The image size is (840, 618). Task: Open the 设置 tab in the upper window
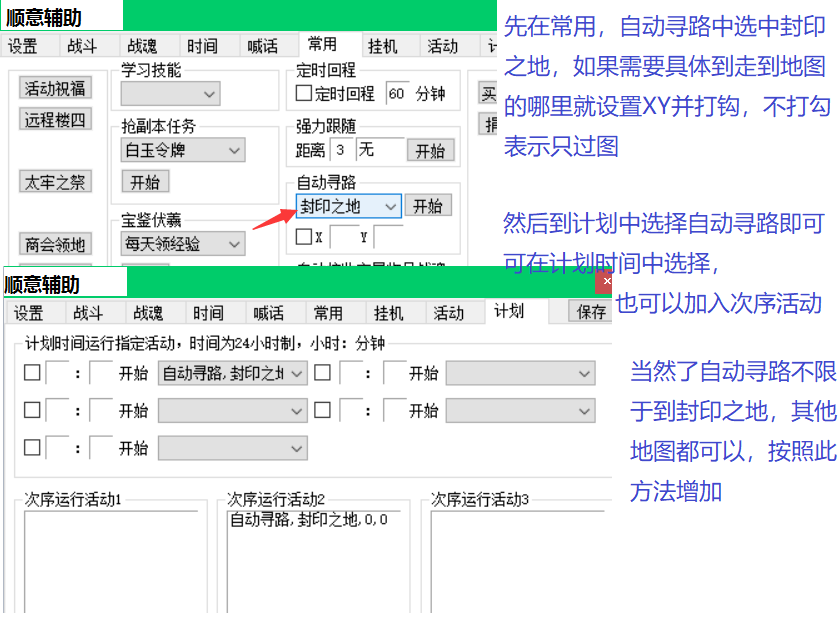point(23,46)
